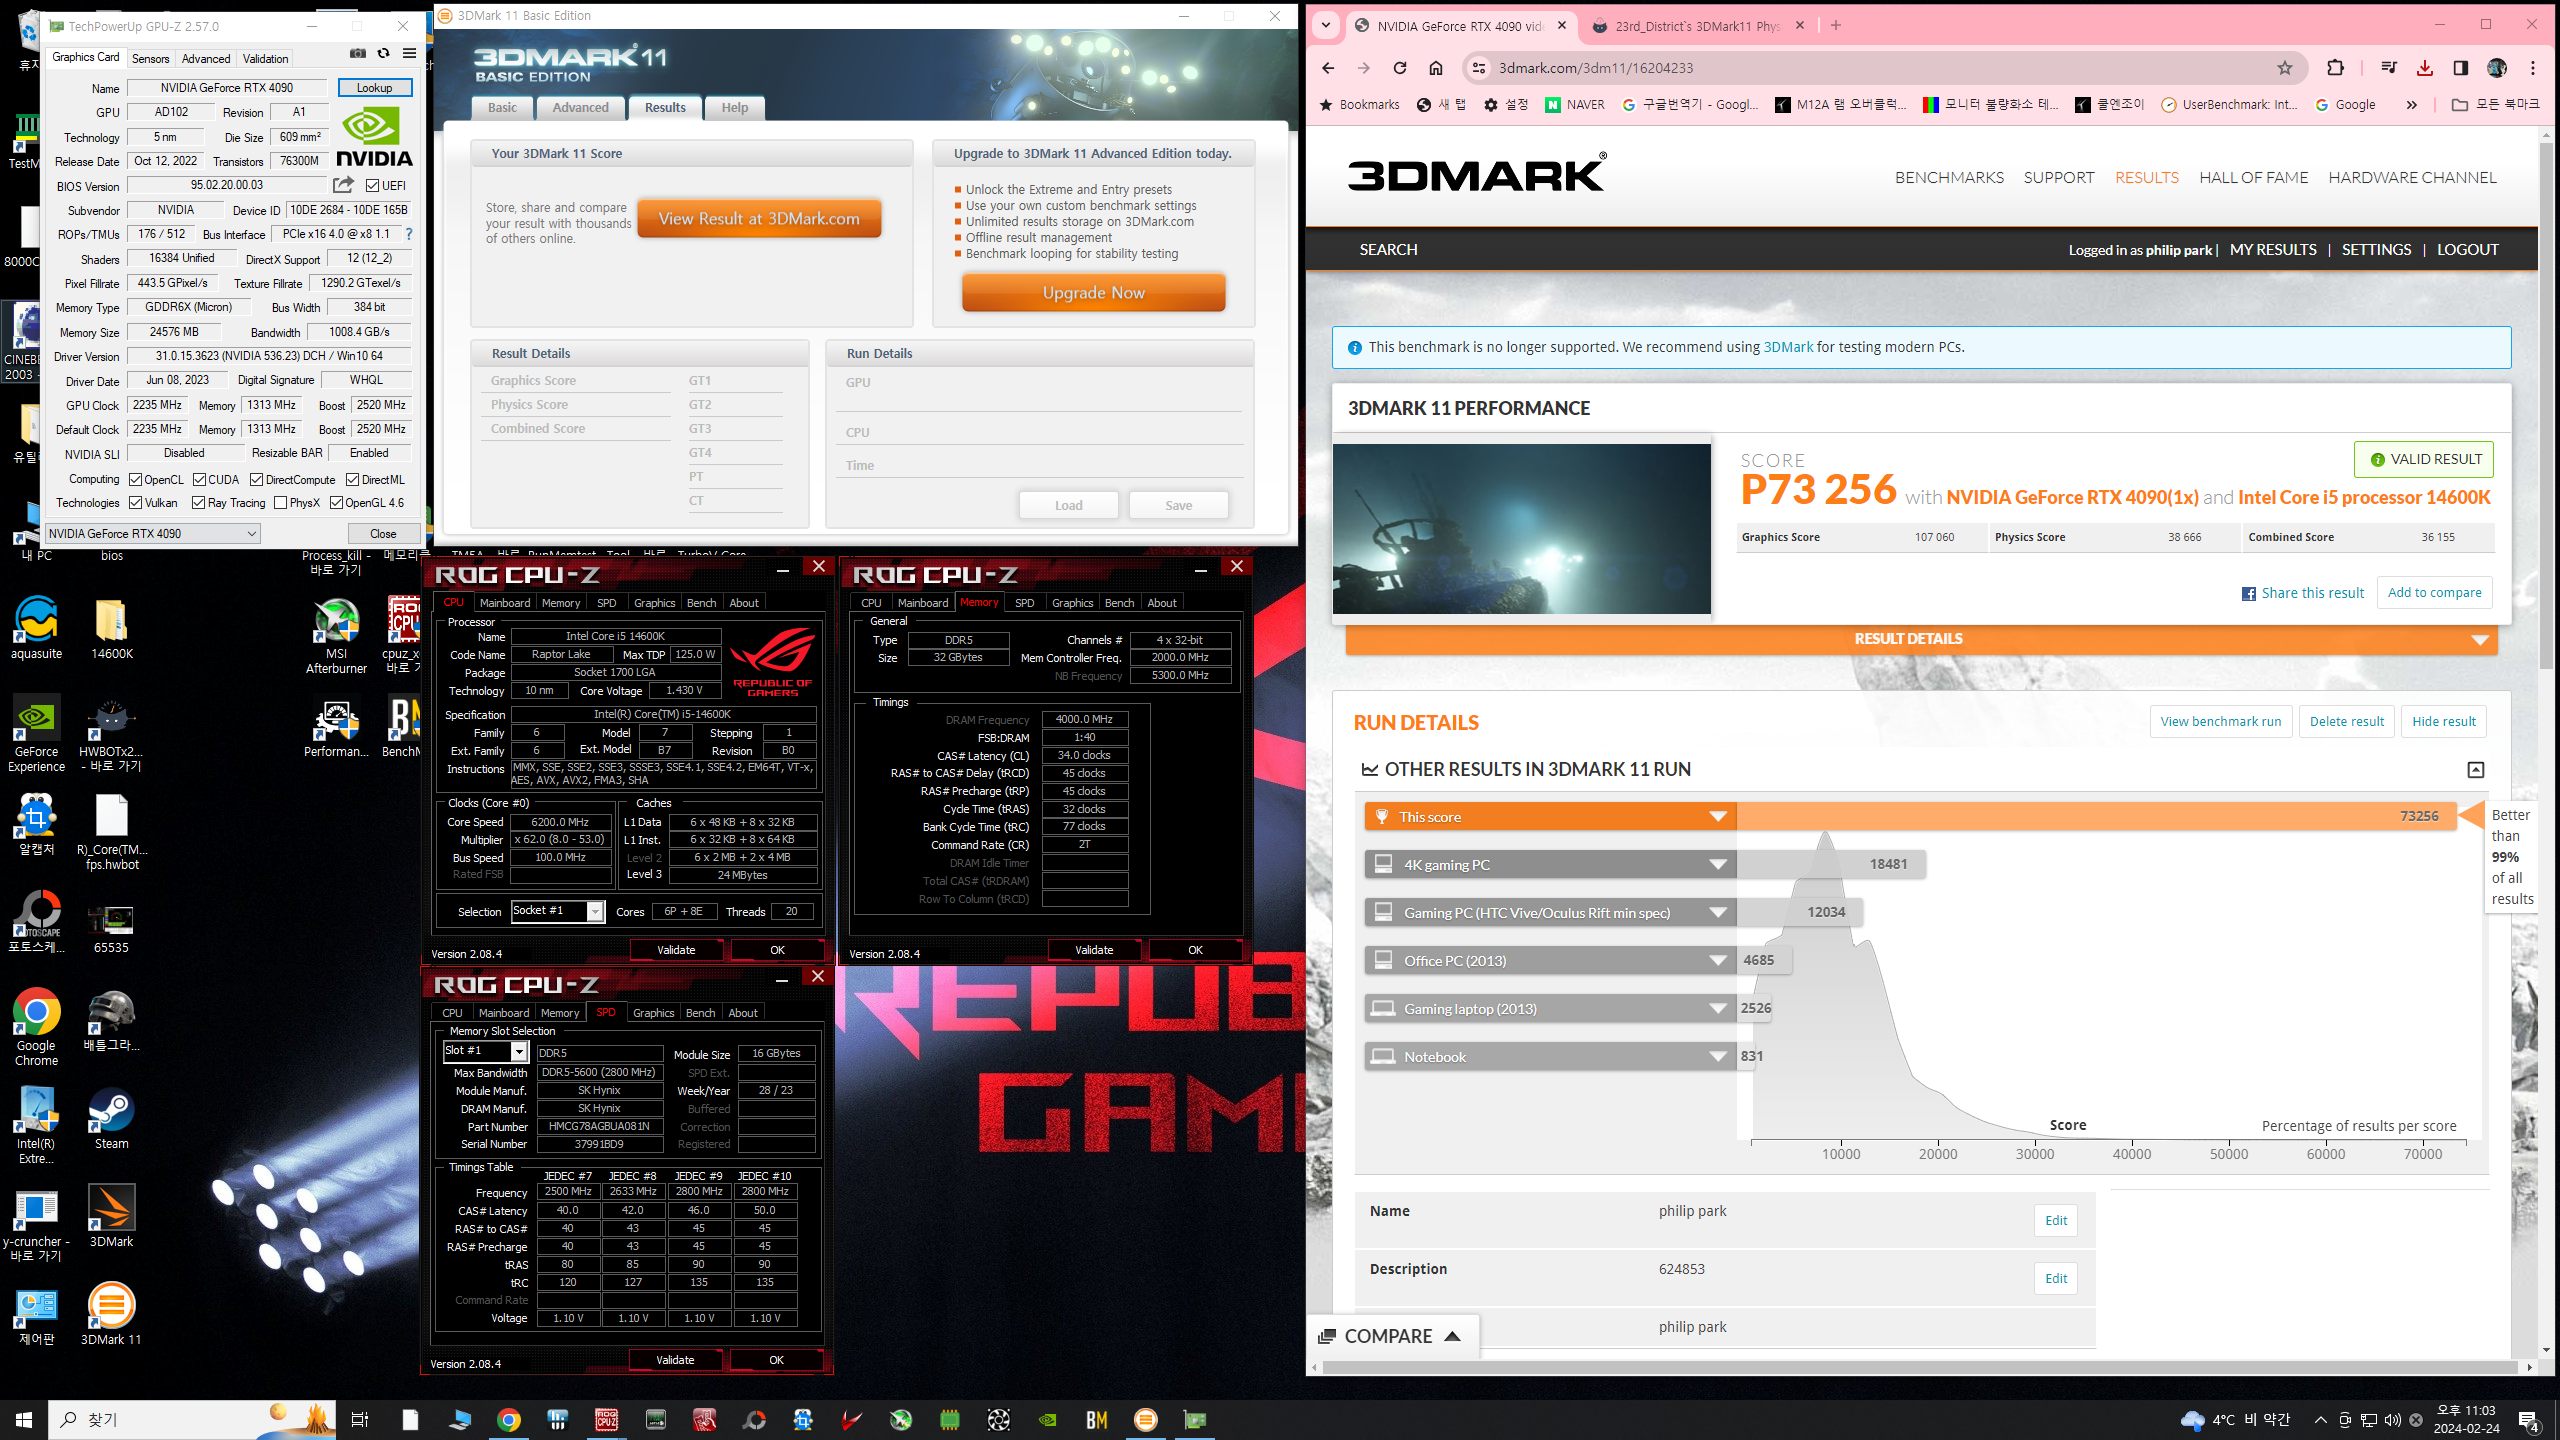This screenshot has height=1440, width=2560.
Task: Toggle DirectCompute checkbox
Action: click(257, 480)
